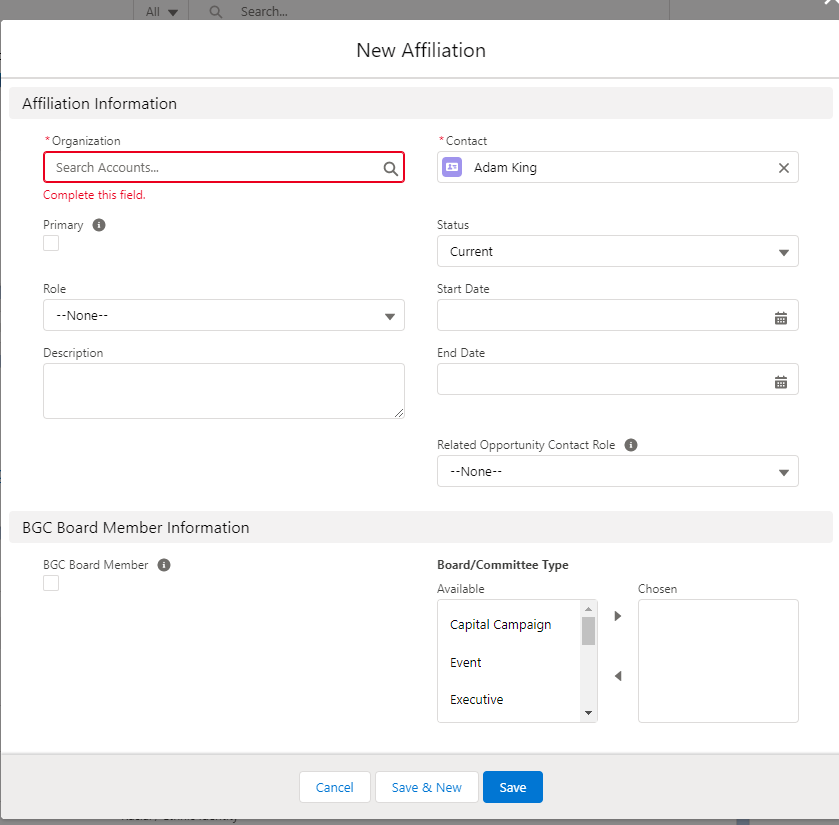
Task: Click Save & New to create another affiliation
Action: pyautogui.click(x=426, y=787)
